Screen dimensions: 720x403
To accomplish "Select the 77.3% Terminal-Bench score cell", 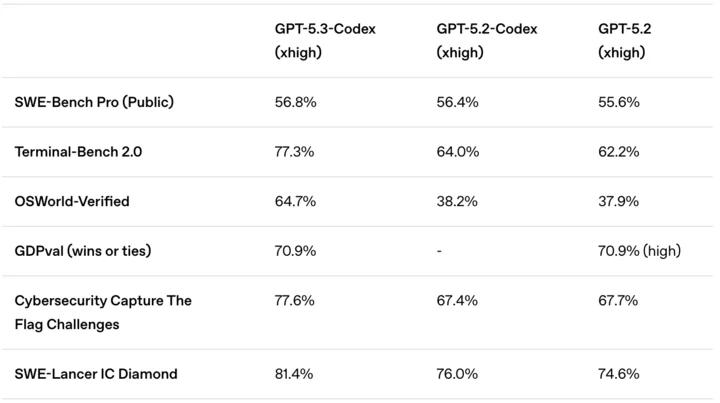I will (295, 152).
